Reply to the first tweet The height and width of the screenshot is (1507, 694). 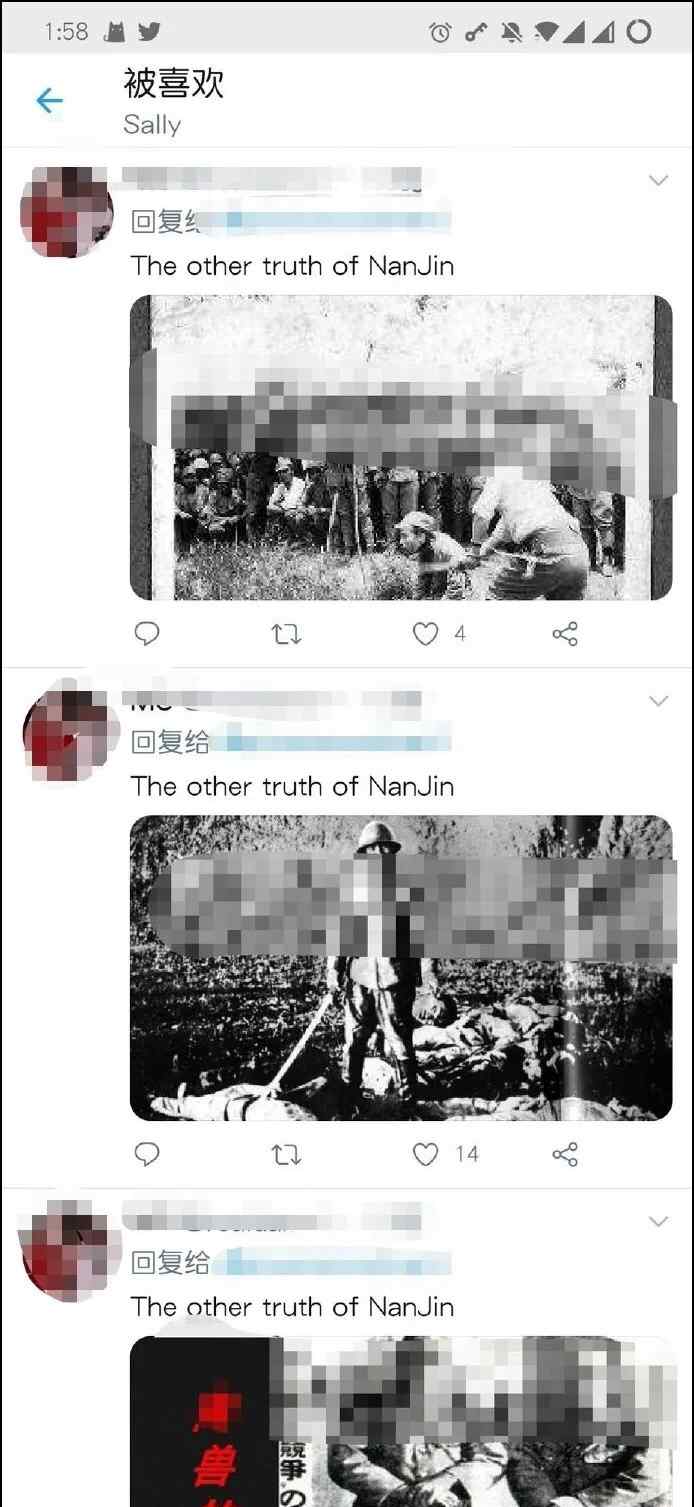(147, 633)
